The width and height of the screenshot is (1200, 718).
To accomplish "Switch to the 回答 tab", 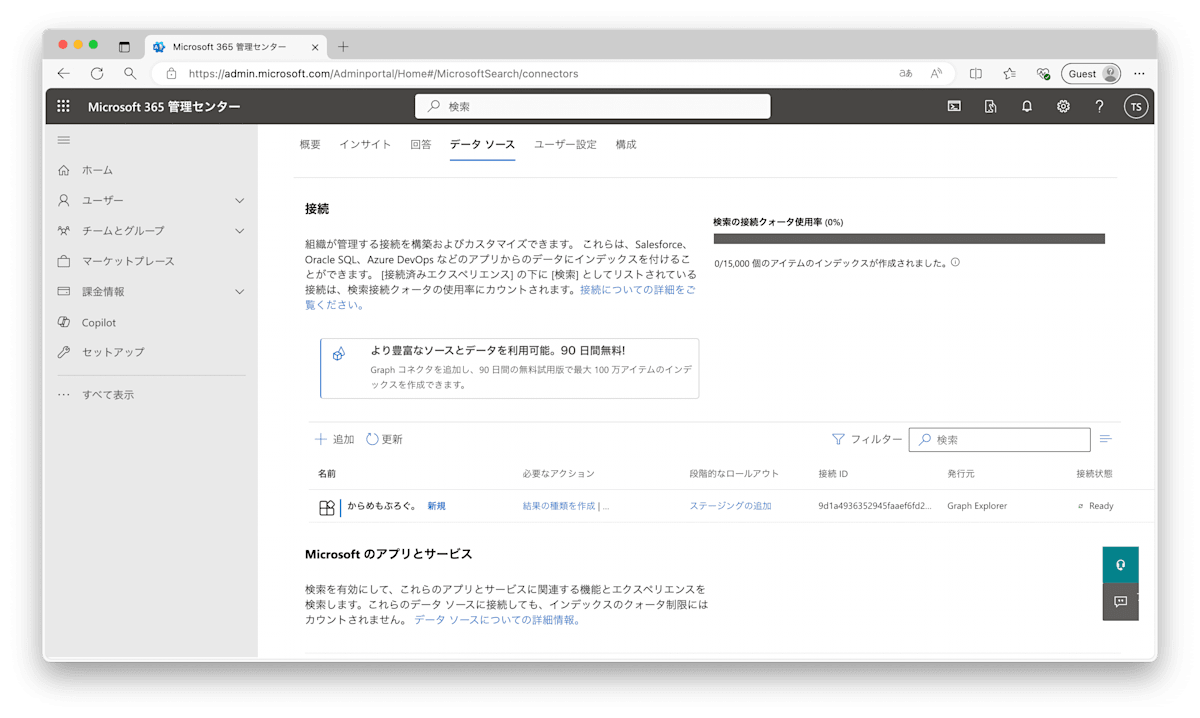I will click(x=421, y=144).
